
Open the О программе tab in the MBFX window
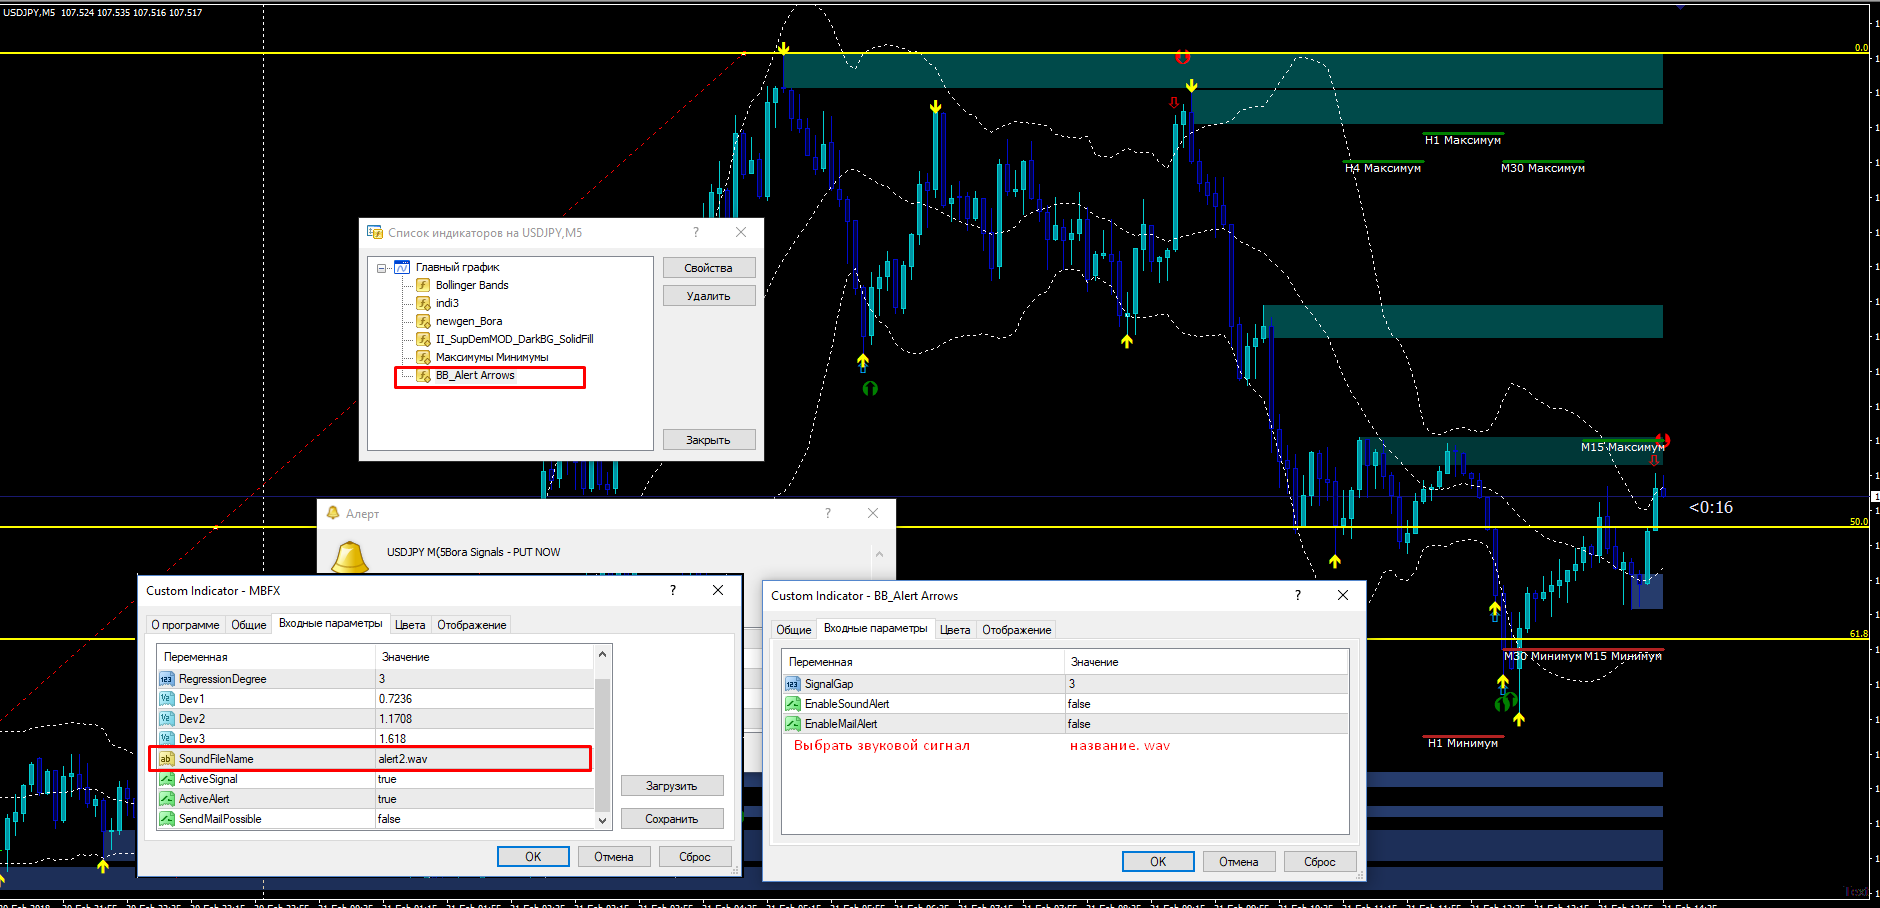[185, 625]
